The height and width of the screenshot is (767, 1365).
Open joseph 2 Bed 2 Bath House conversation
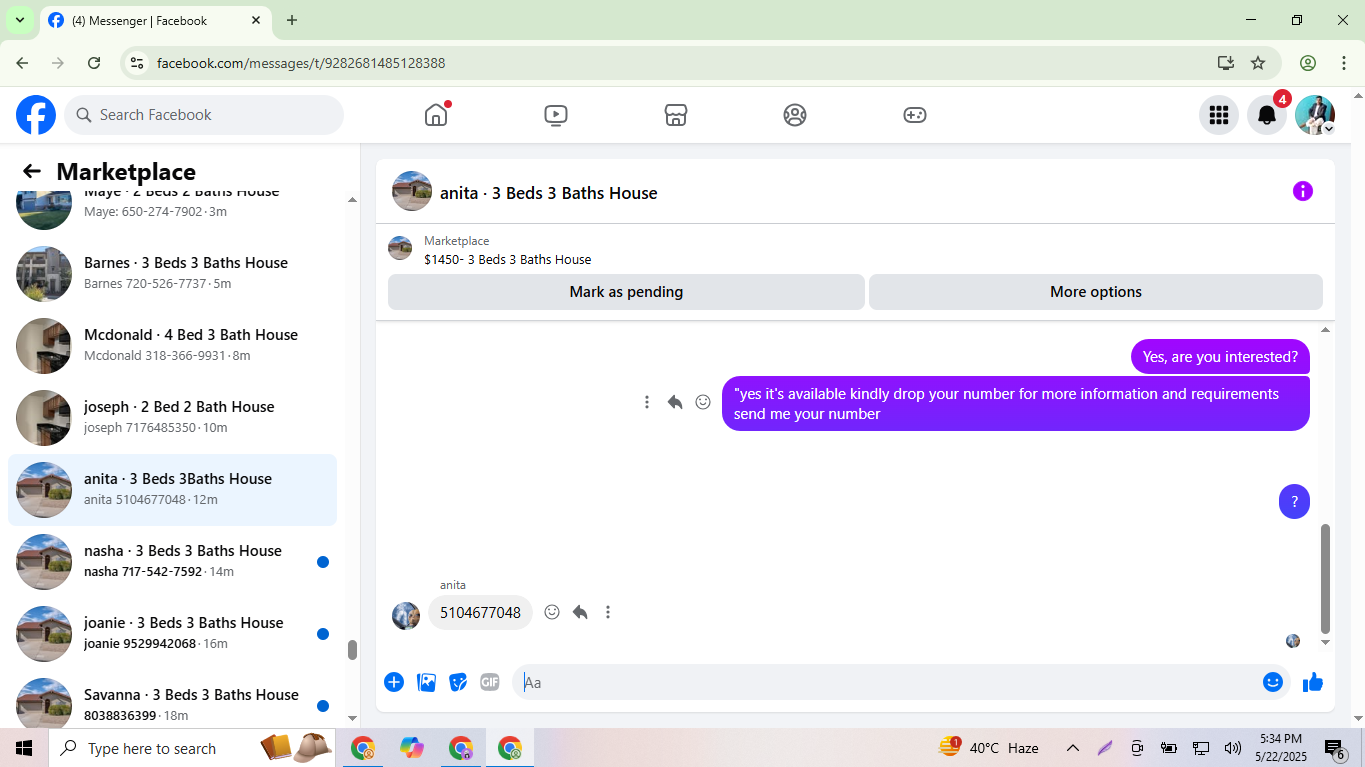(172, 418)
